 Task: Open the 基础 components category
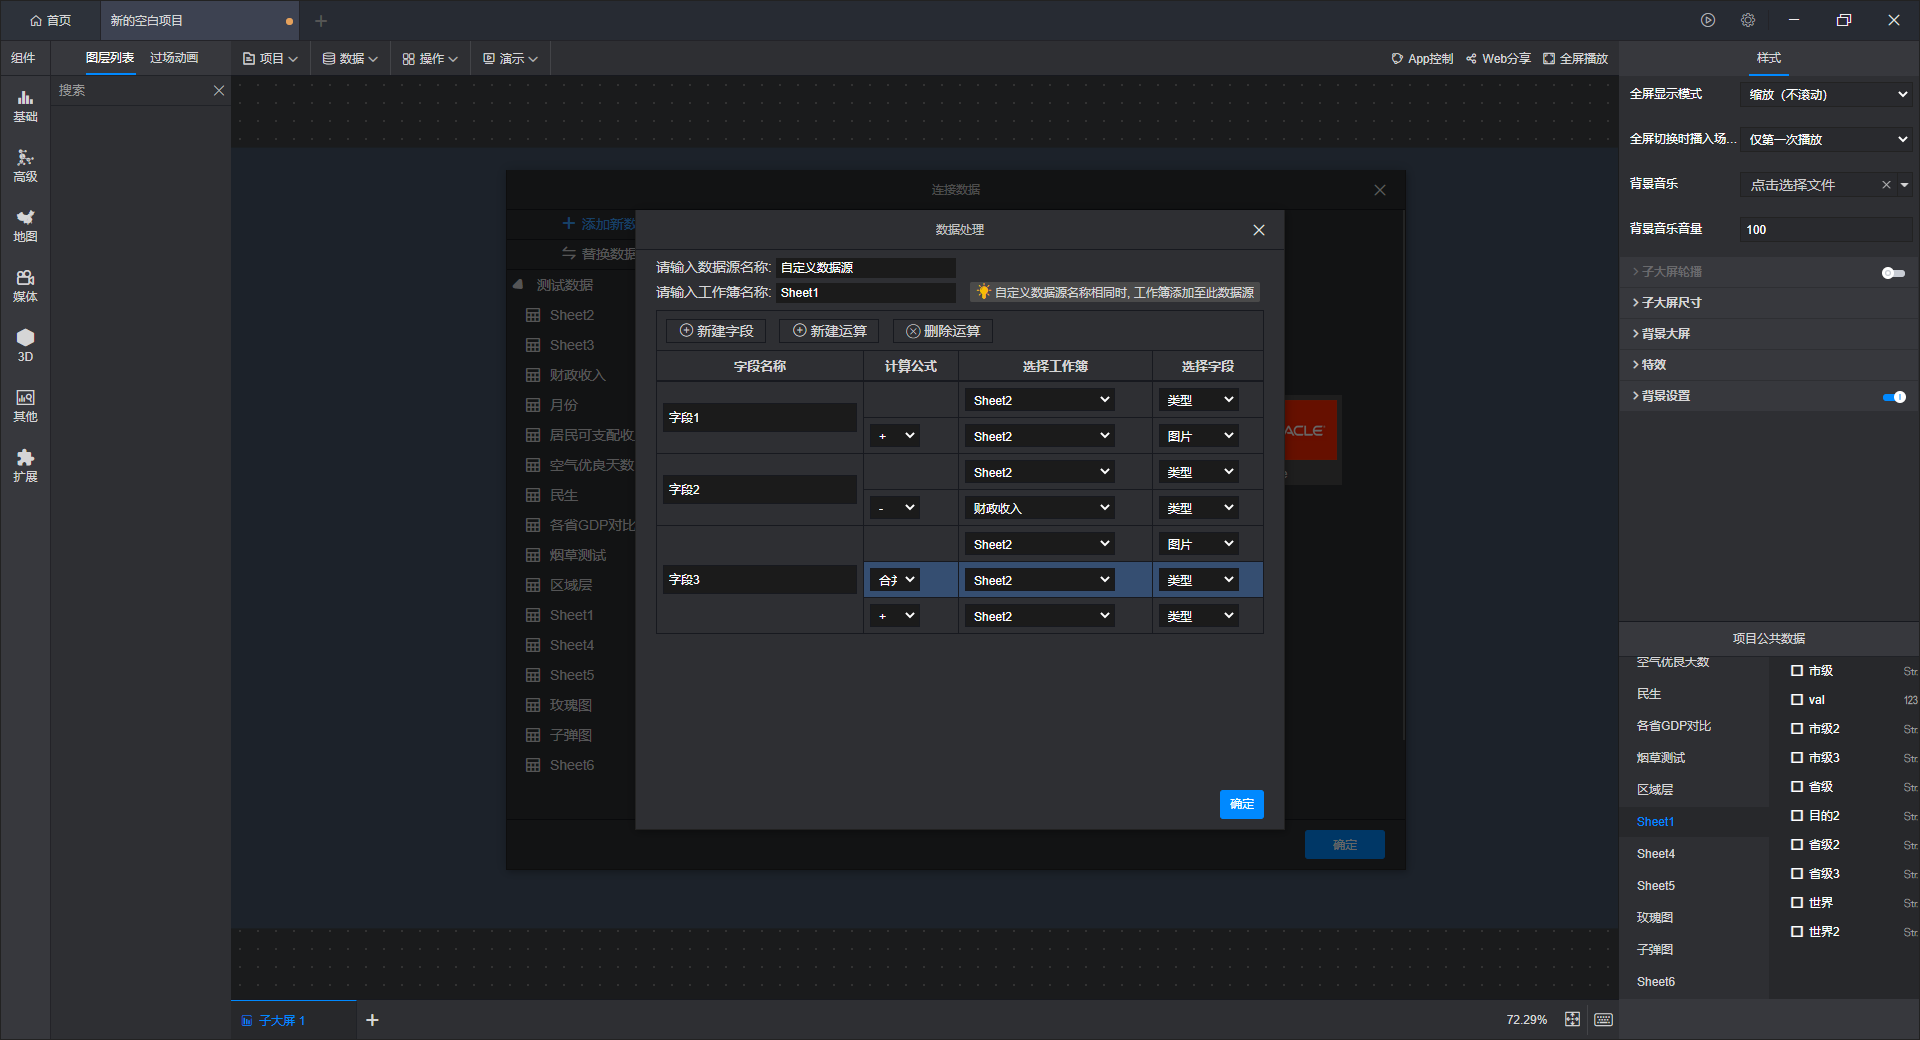coord(25,106)
